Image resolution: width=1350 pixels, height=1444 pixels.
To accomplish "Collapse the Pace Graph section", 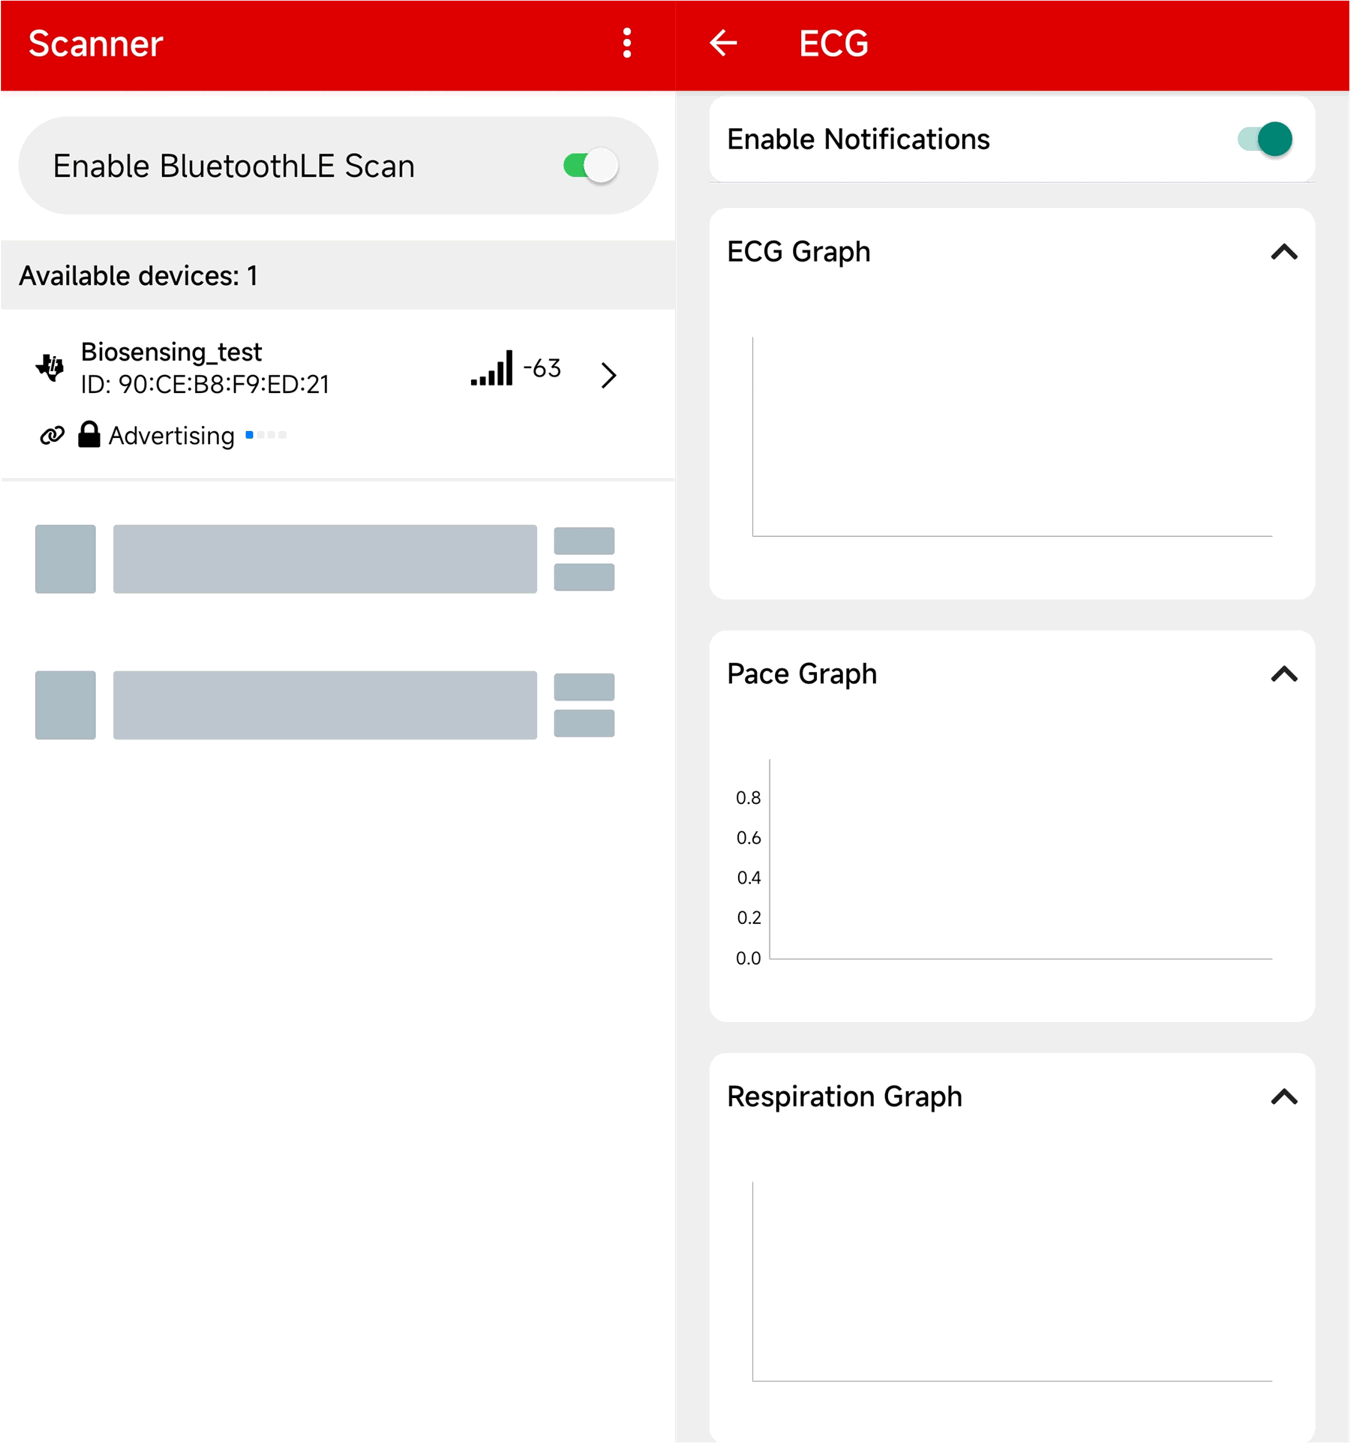I will tap(1284, 675).
